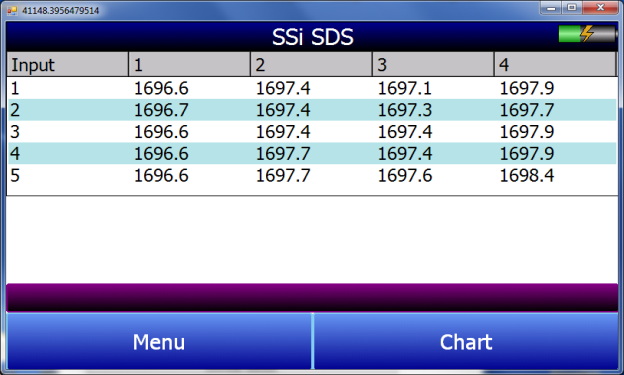This screenshot has height=375, width=624.
Task: Click the application icon in title bar
Action: click(x=12, y=10)
